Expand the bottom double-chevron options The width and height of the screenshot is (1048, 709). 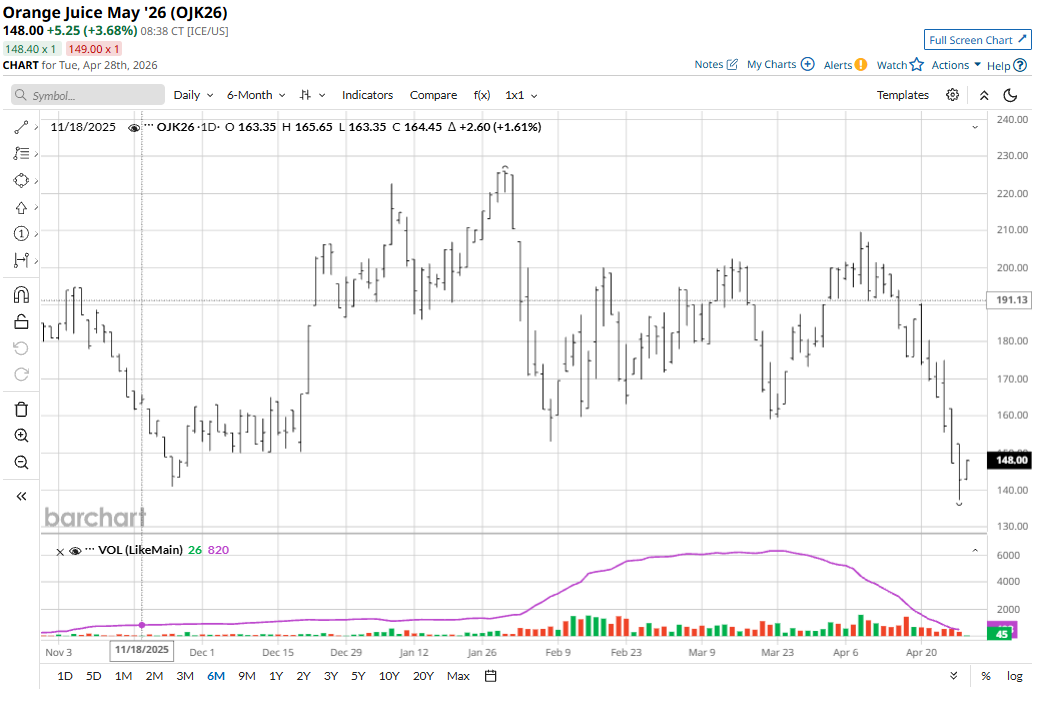click(x=953, y=676)
